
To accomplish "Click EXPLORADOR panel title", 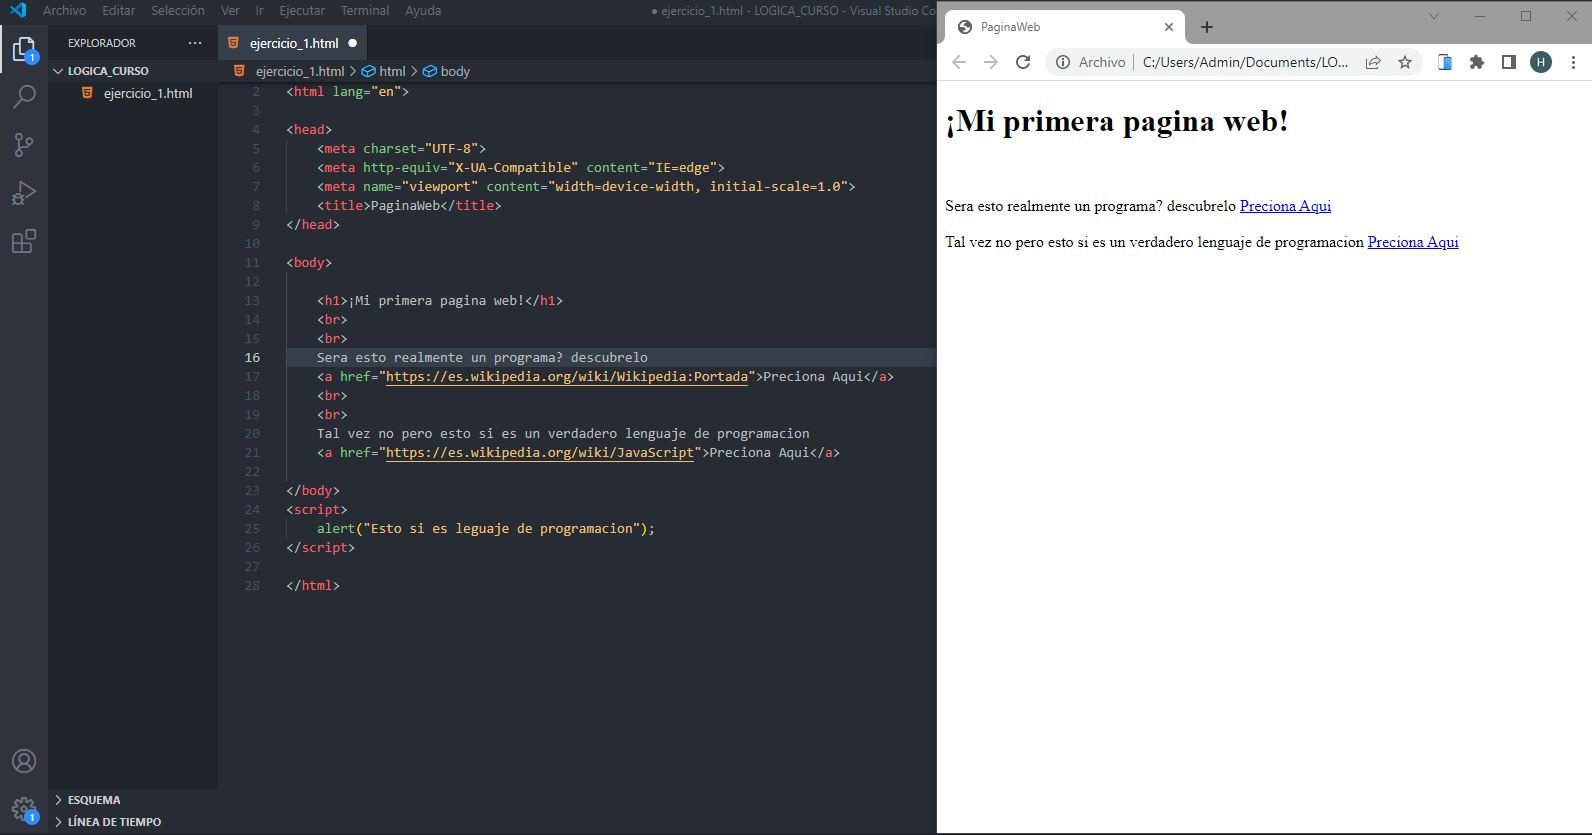I will tap(102, 43).
